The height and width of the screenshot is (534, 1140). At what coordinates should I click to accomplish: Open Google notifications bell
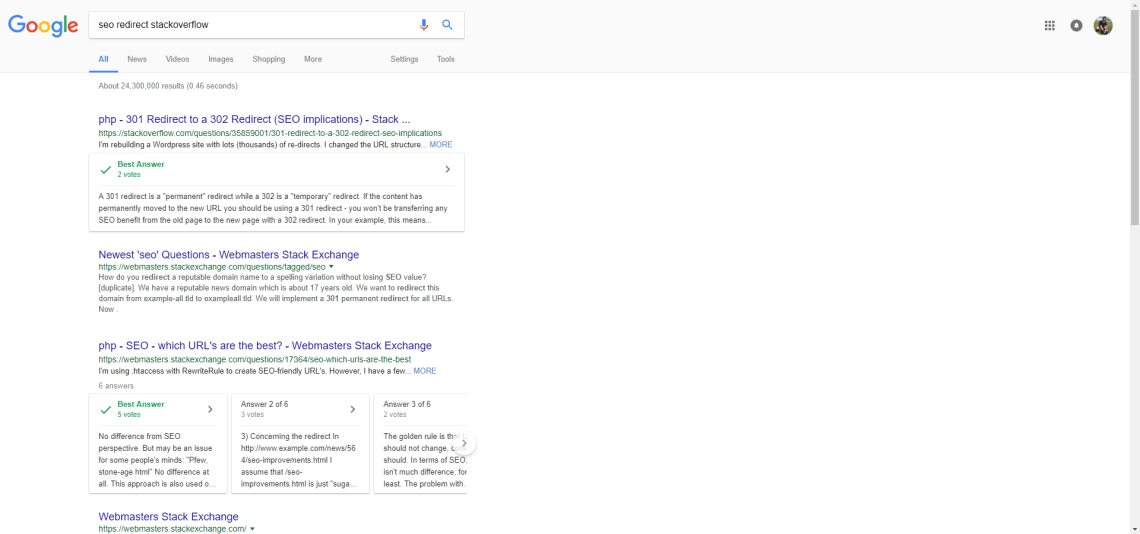tap(1076, 25)
